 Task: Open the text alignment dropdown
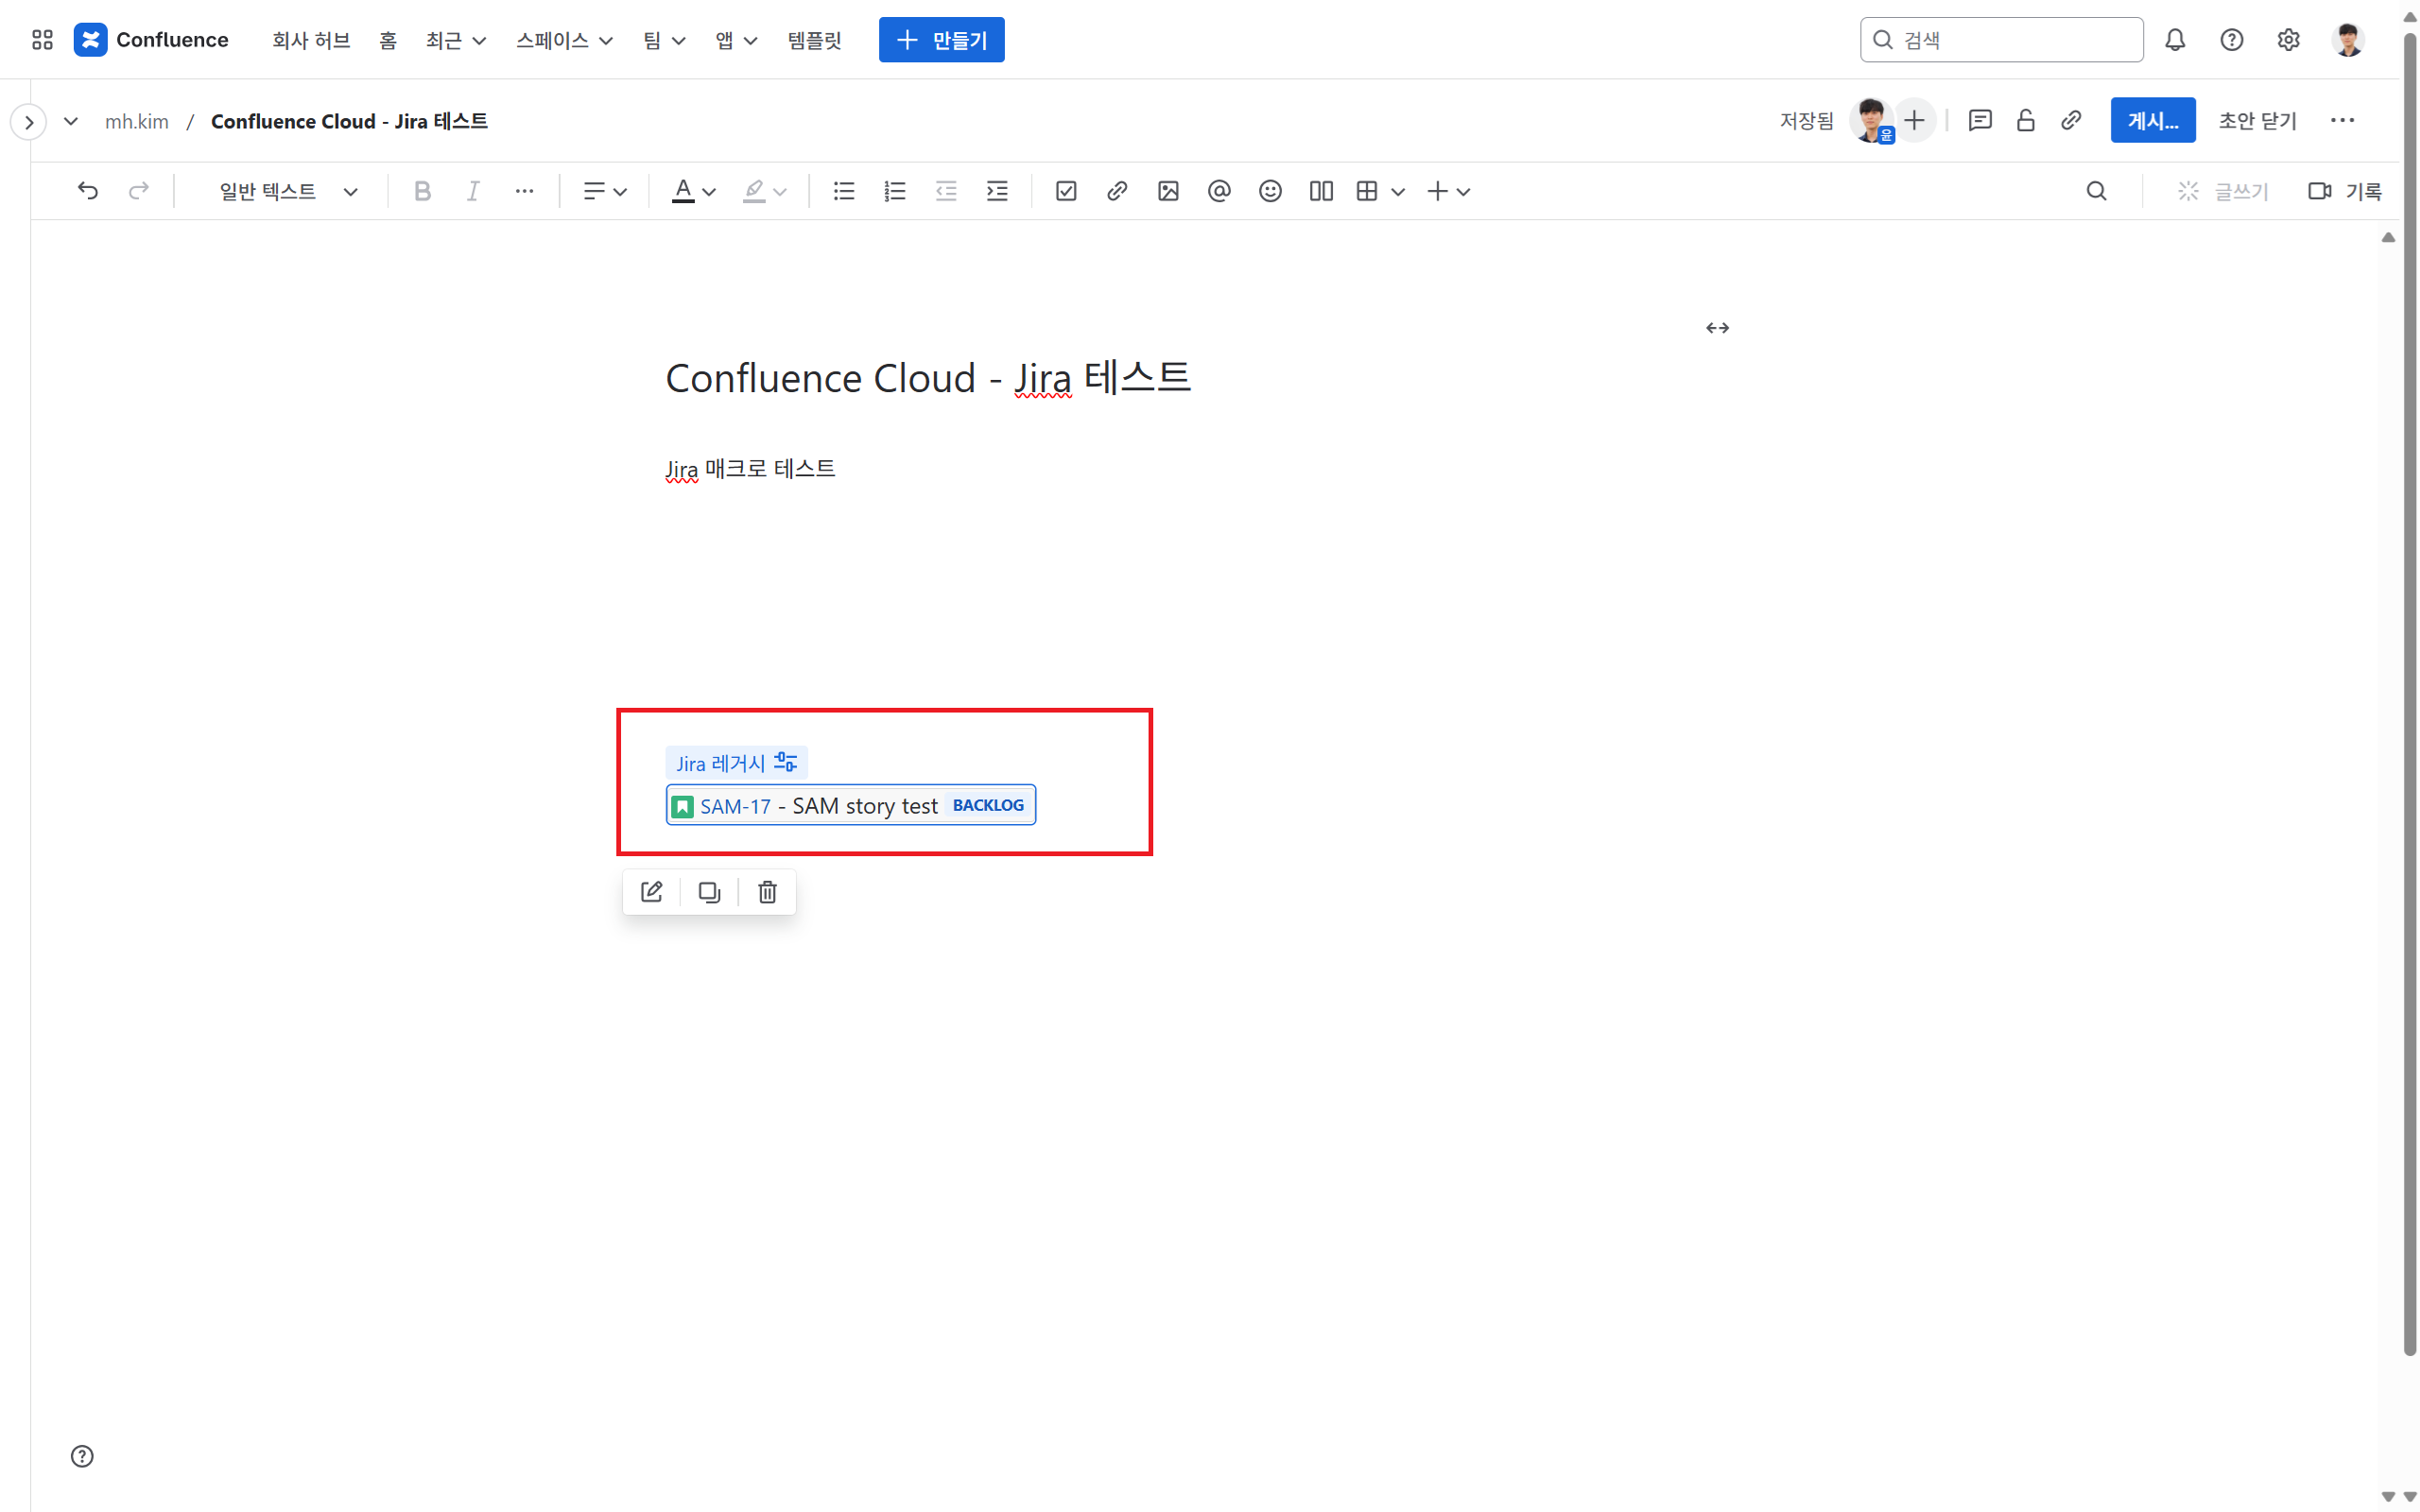tap(605, 191)
